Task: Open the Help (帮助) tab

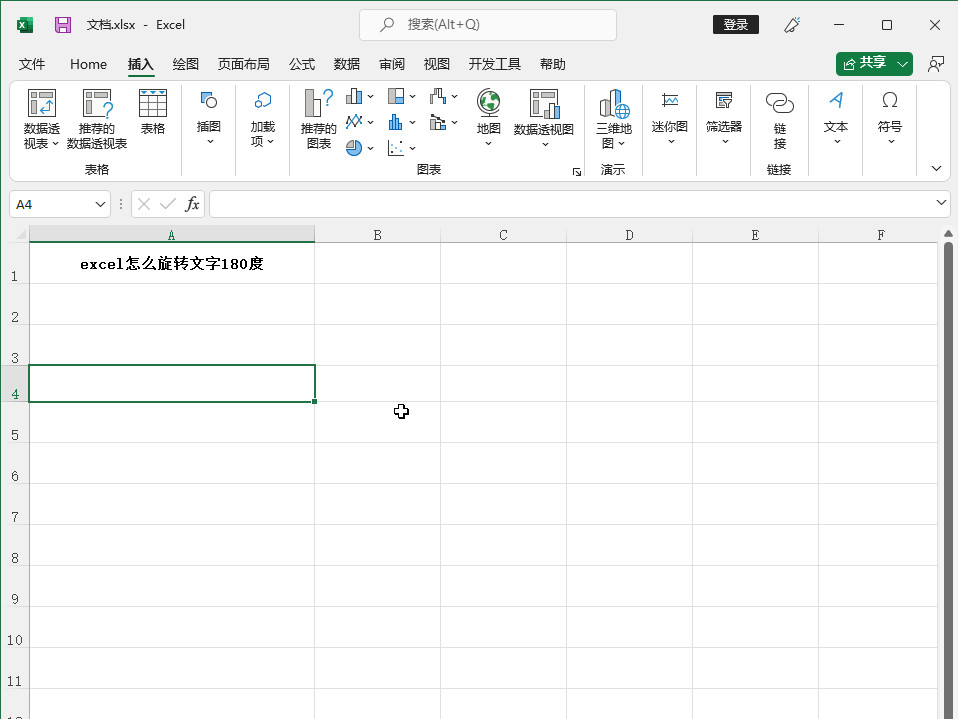Action: 553,64
